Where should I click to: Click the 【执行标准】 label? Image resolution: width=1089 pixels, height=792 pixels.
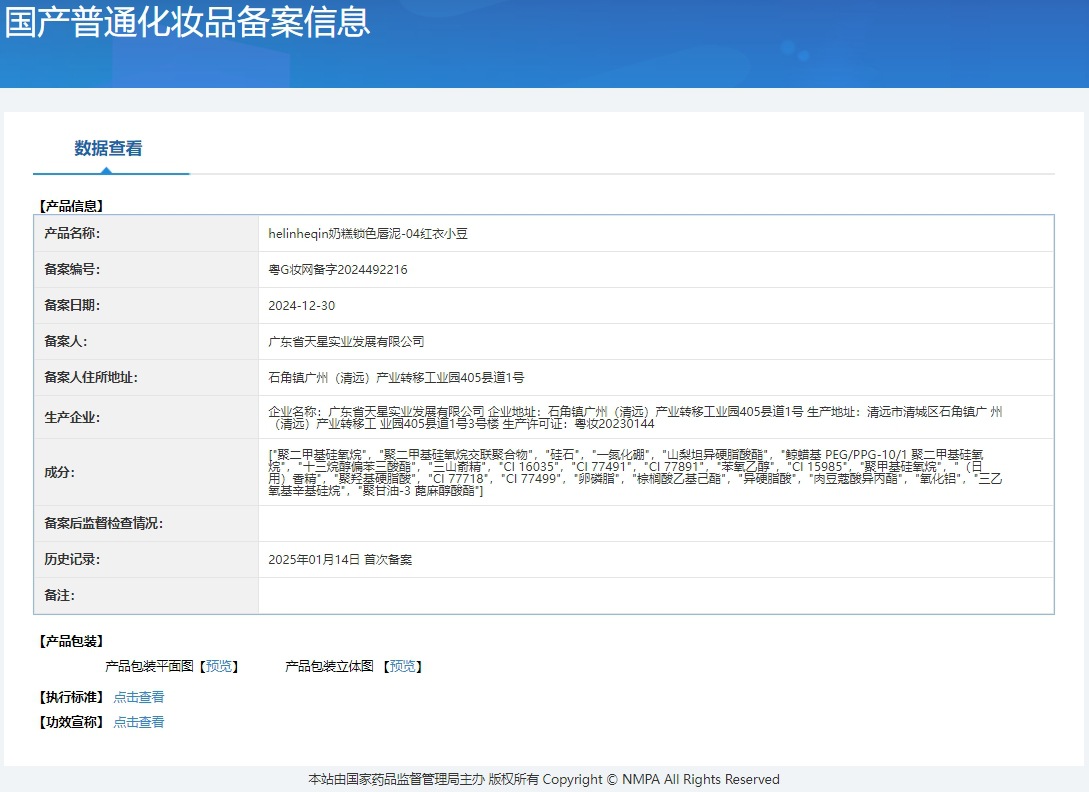(71, 697)
